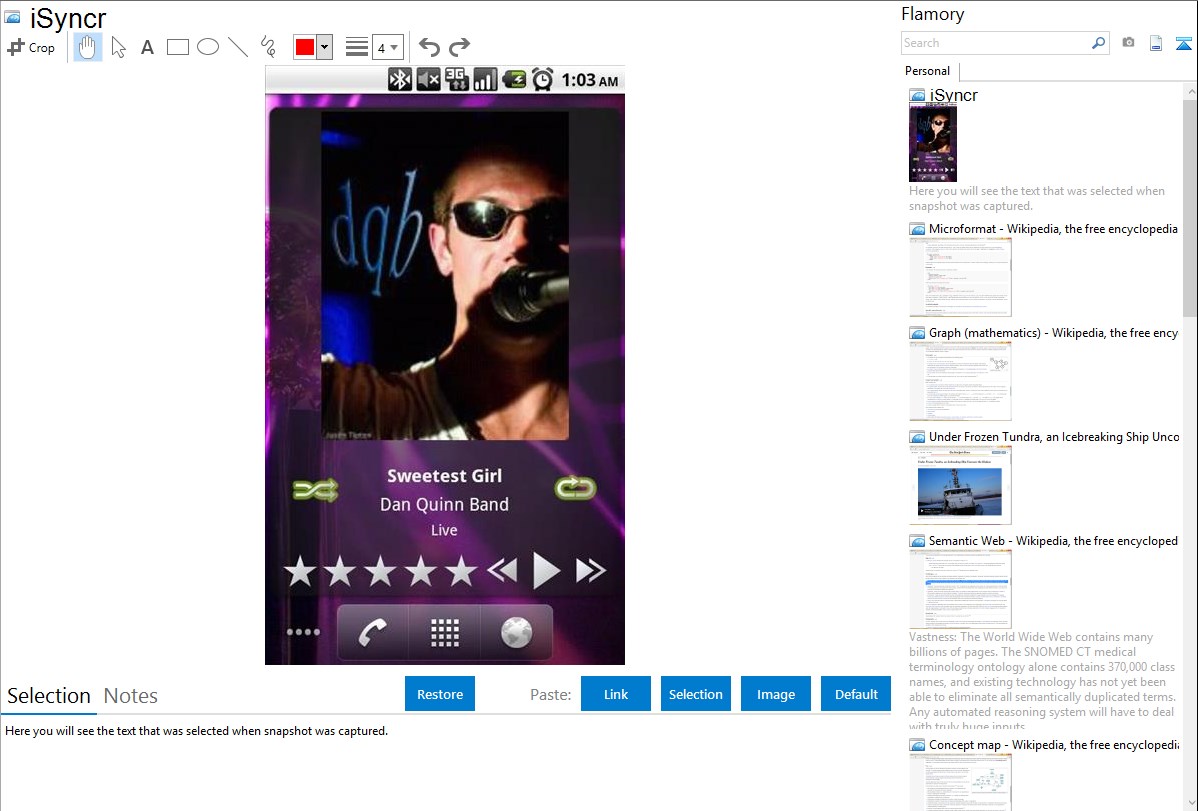This screenshot has height=811, width=1198.
Task: Click the muted speaker status icon
Action: pos(429,79)
